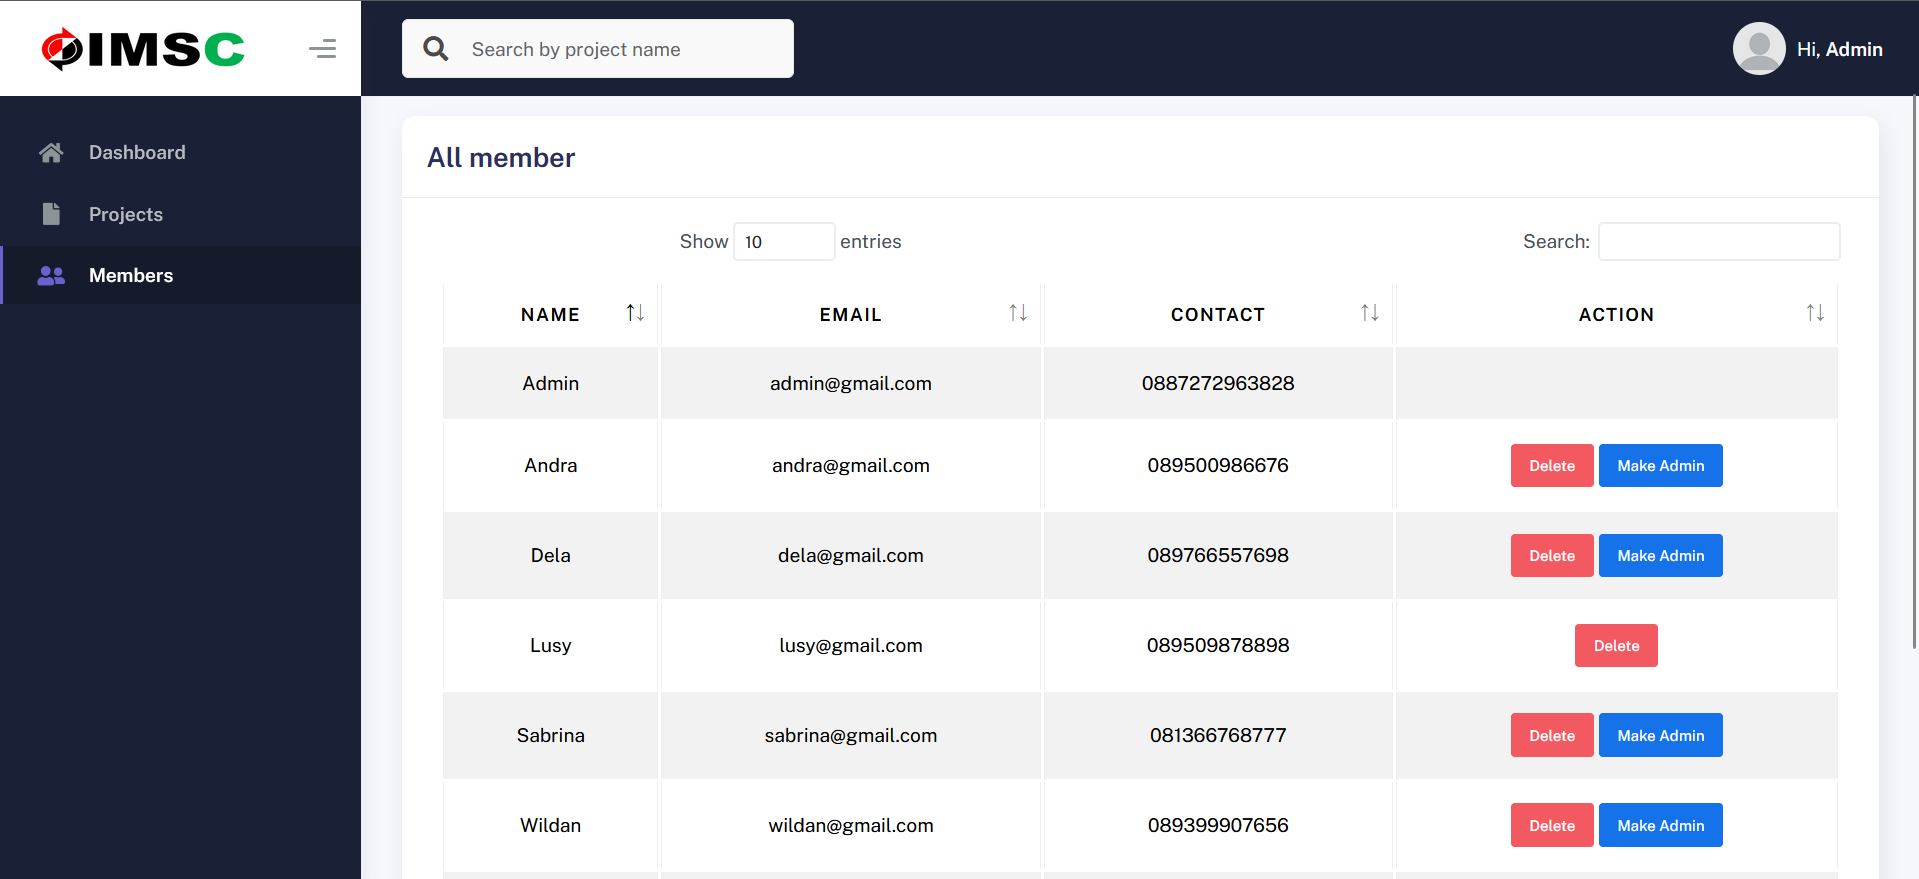Delete the member Andra

1551,466
